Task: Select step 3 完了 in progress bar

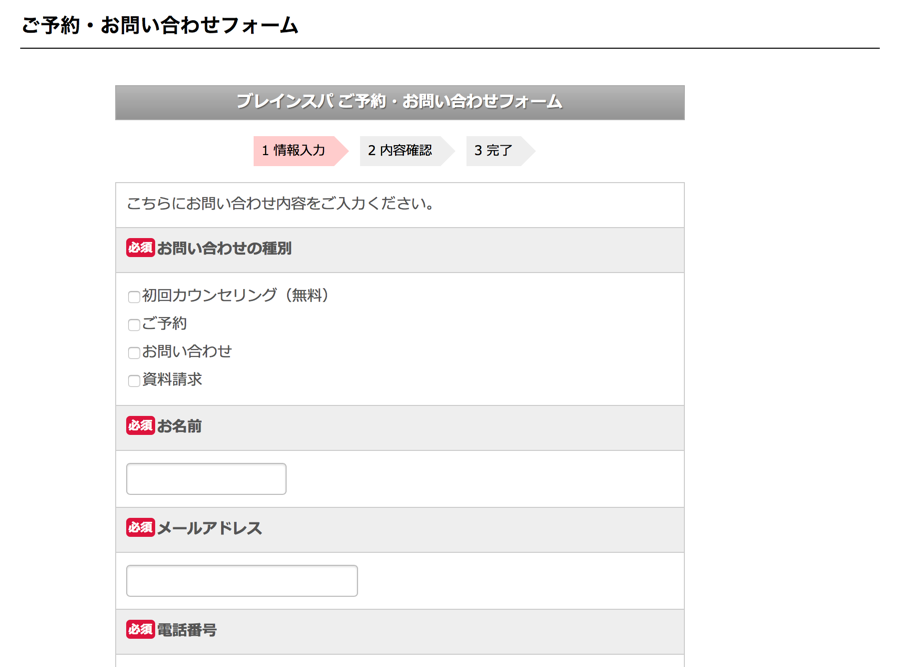Action: pyautogui.click(x=500, y=151)
